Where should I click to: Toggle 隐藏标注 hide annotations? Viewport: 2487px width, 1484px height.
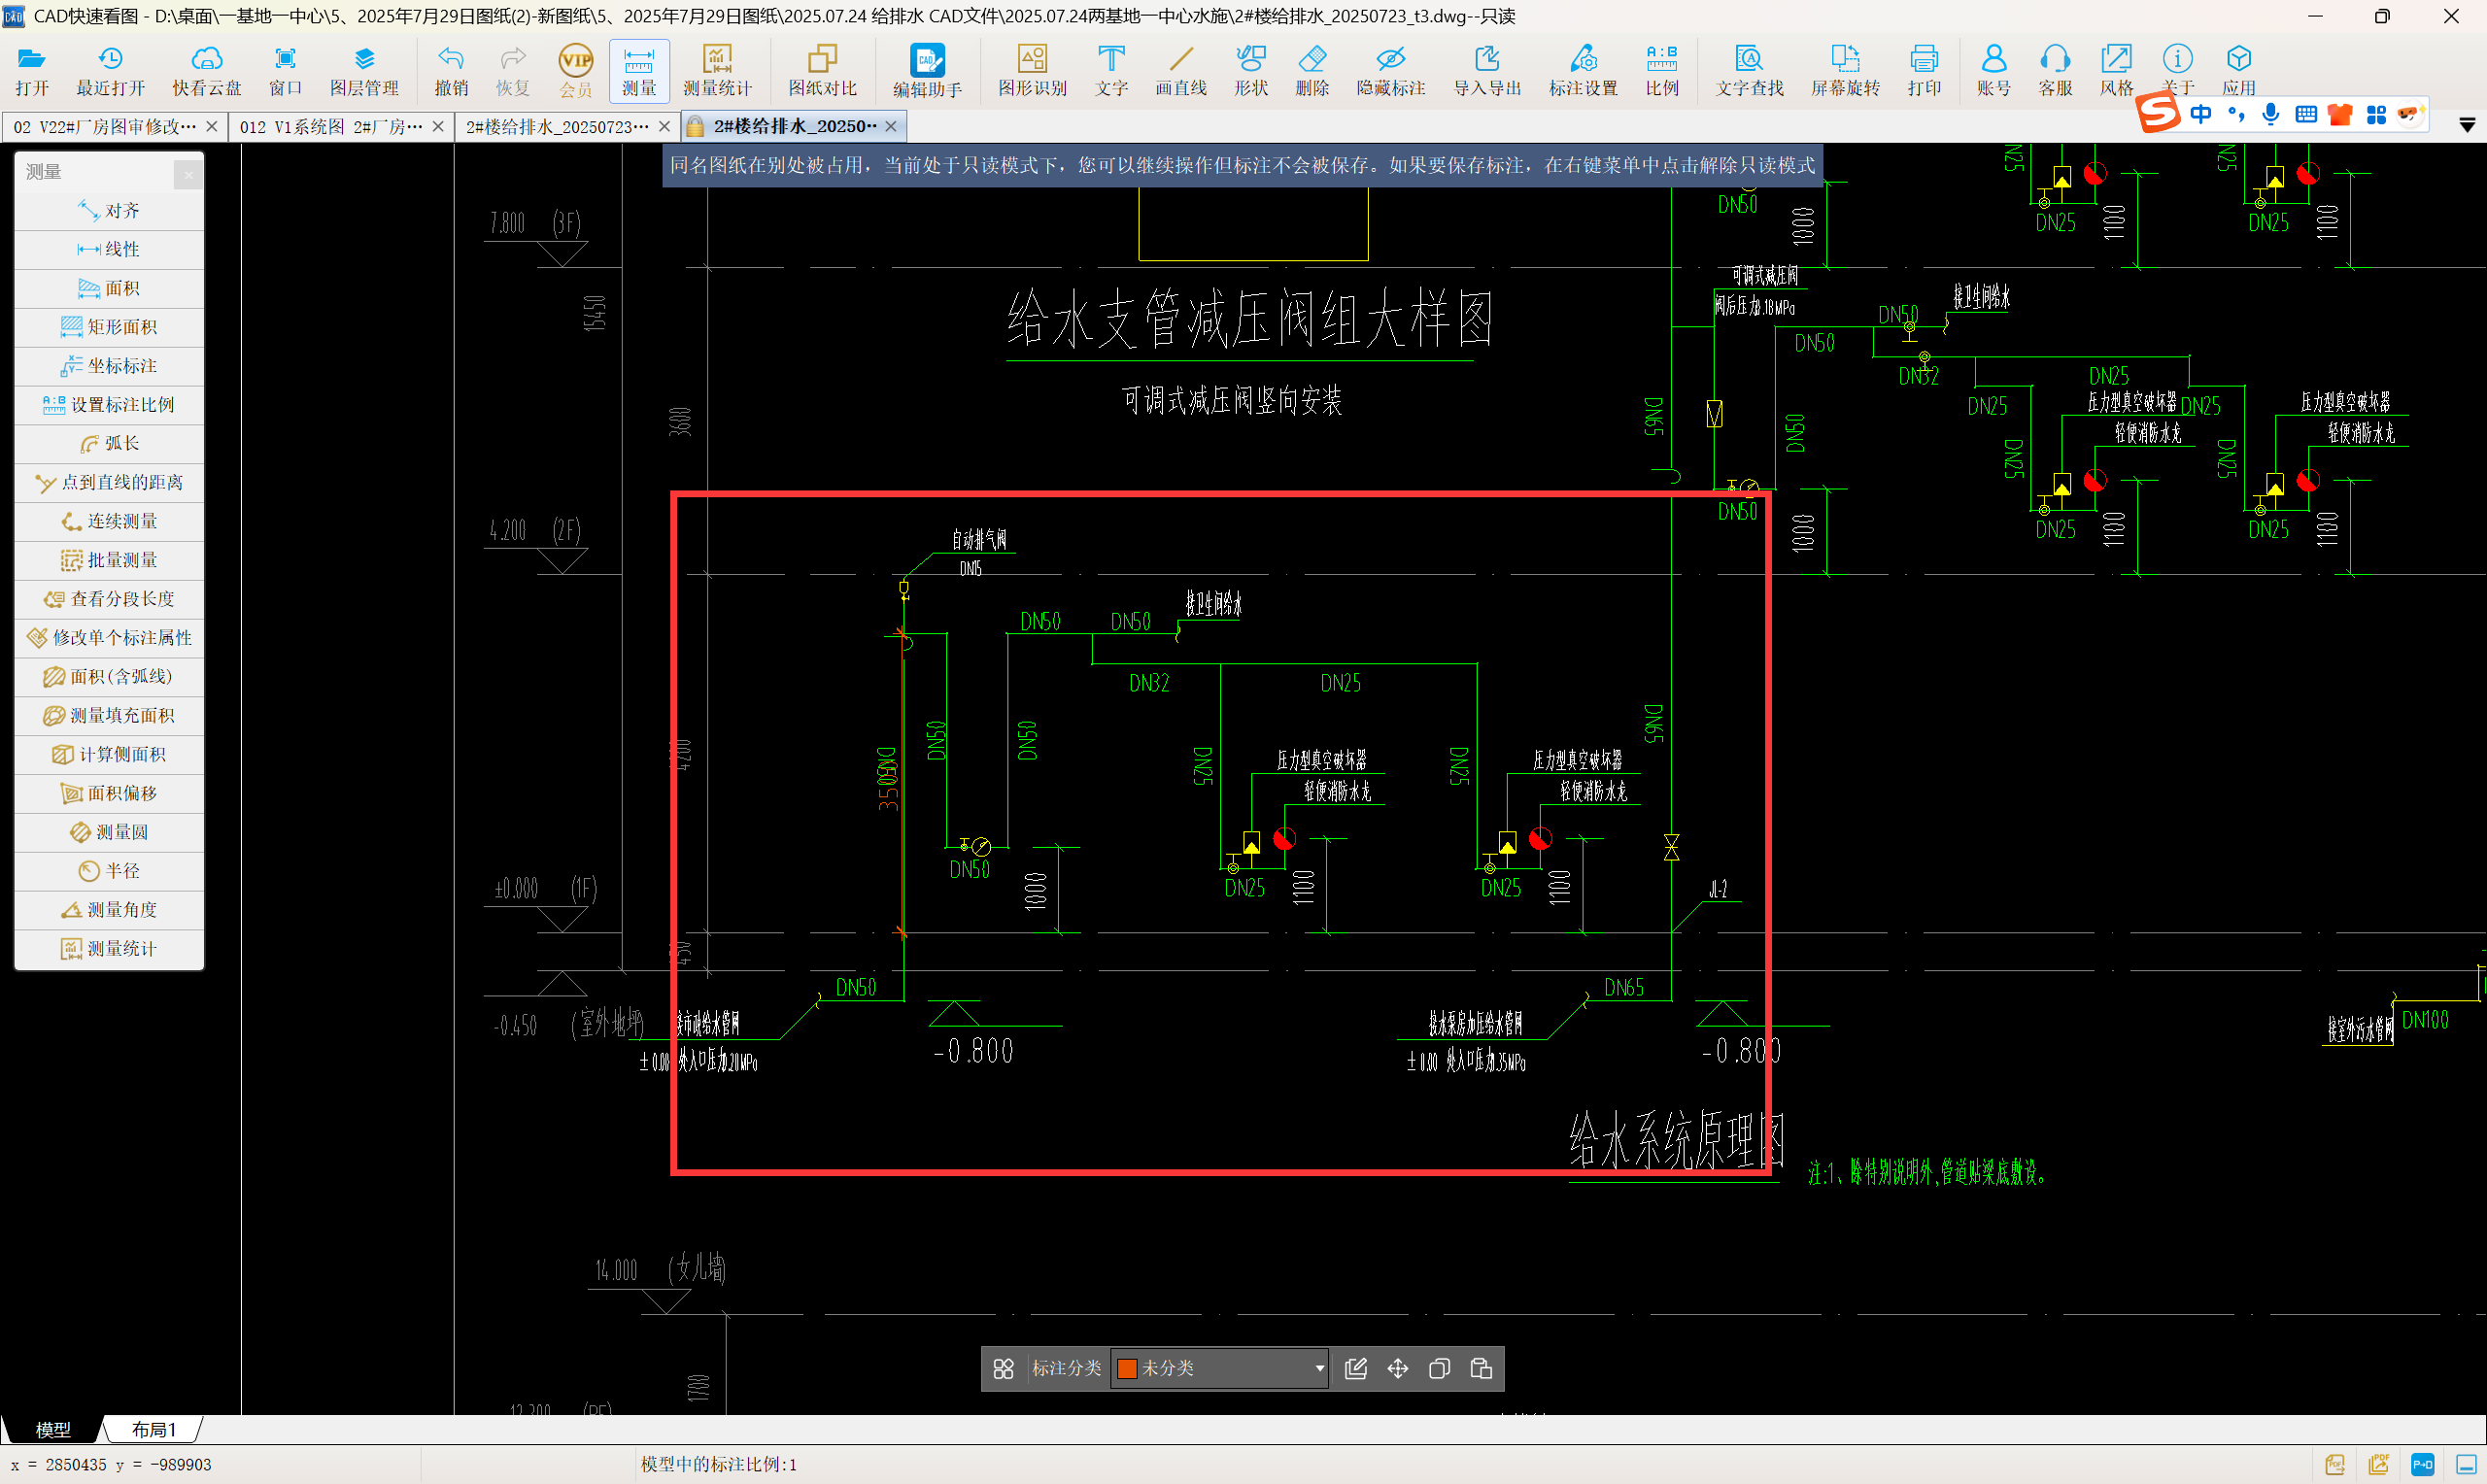[x=1390, y=71]
